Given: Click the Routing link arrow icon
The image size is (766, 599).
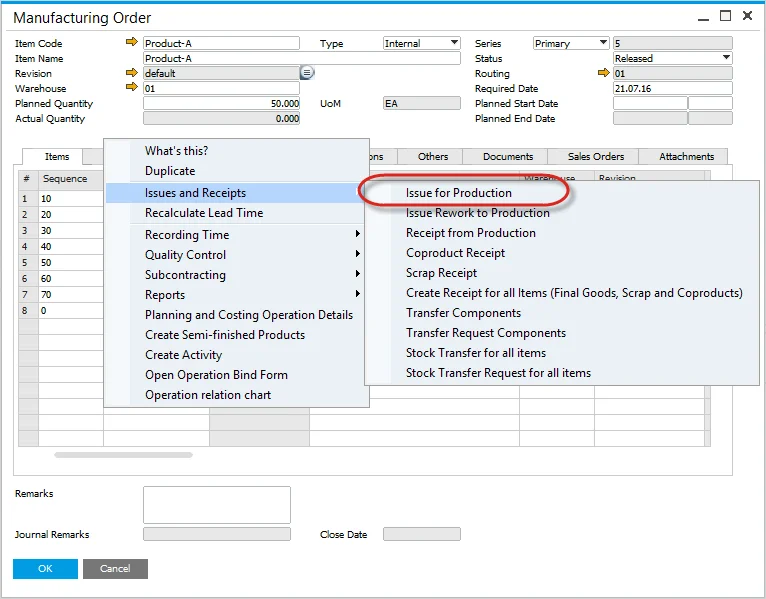Looking at the screenshot, I should [603, 73].
